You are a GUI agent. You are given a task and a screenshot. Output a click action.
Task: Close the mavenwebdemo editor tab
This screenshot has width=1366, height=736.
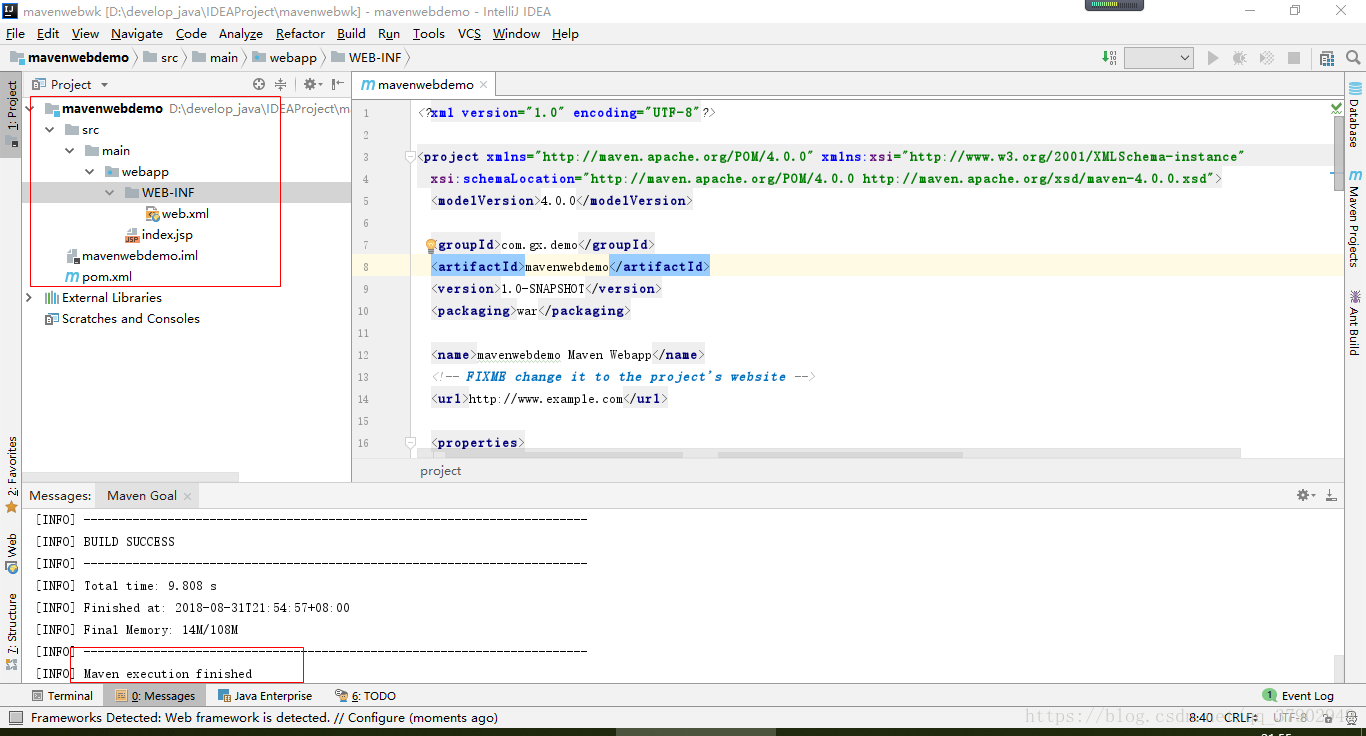click(484, 85)
